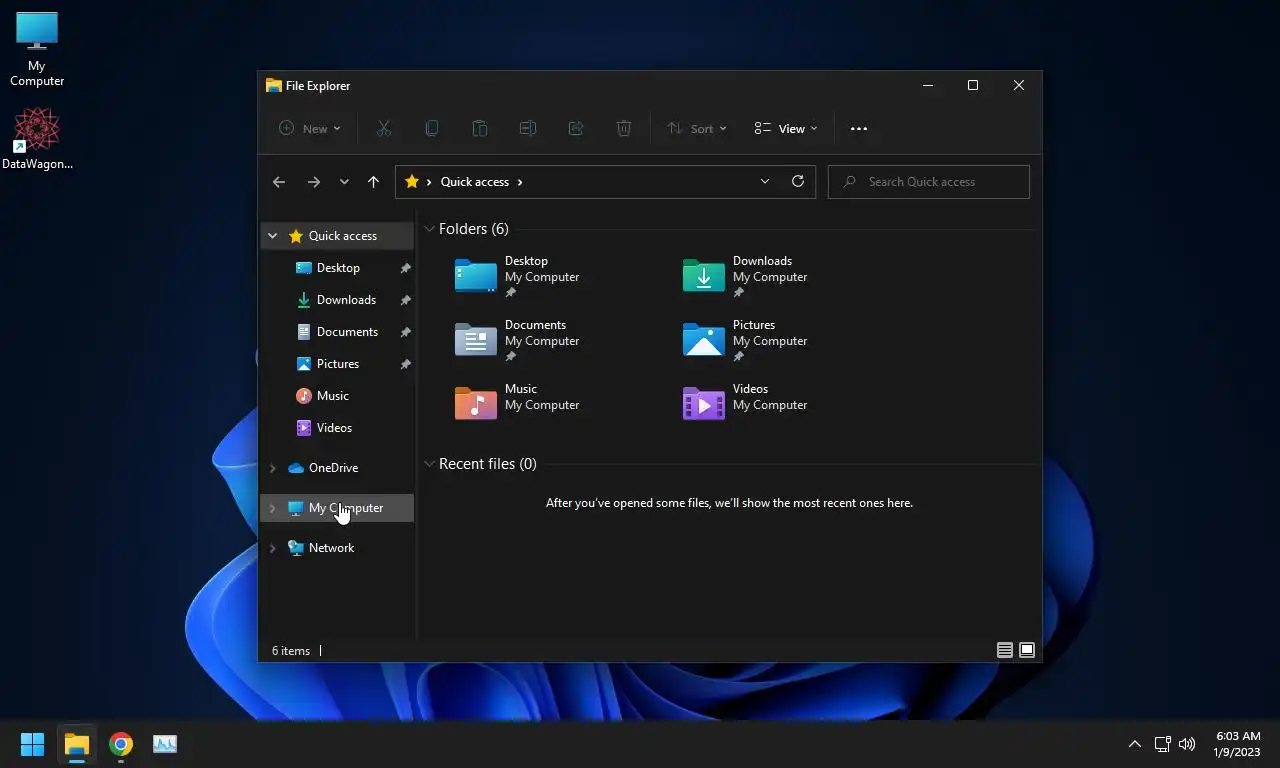Maximize the File Explorer window
Screen dimensions: 1280x768
pos(973,85)
